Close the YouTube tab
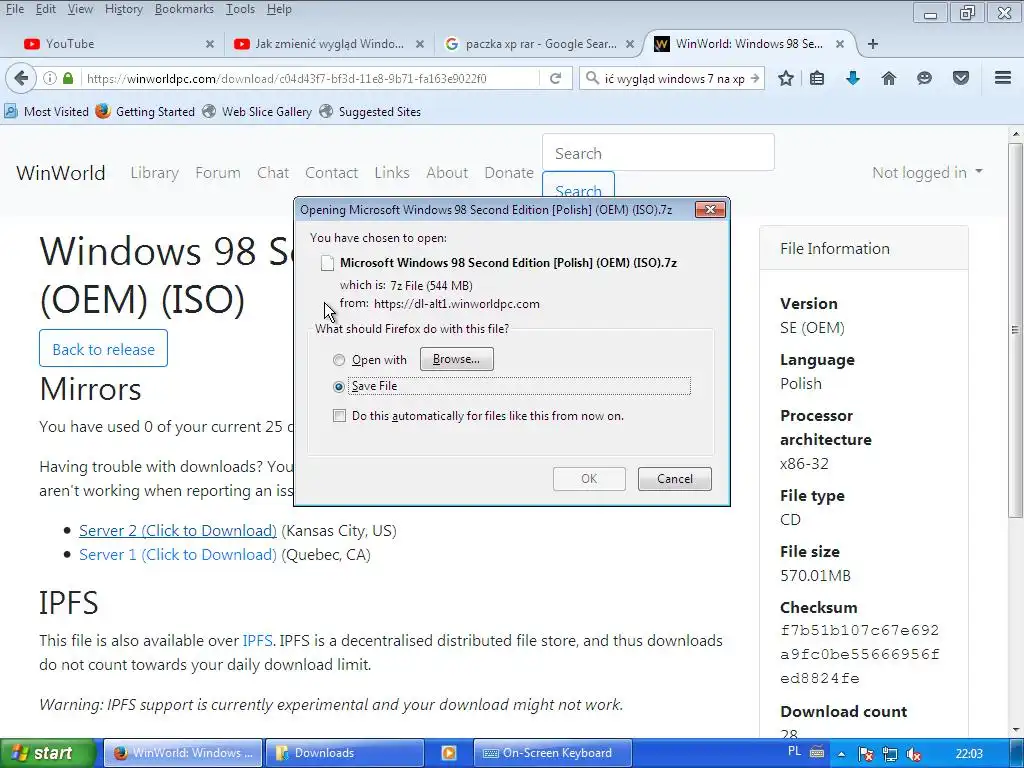1024x768 pixels. pos(210,44)
